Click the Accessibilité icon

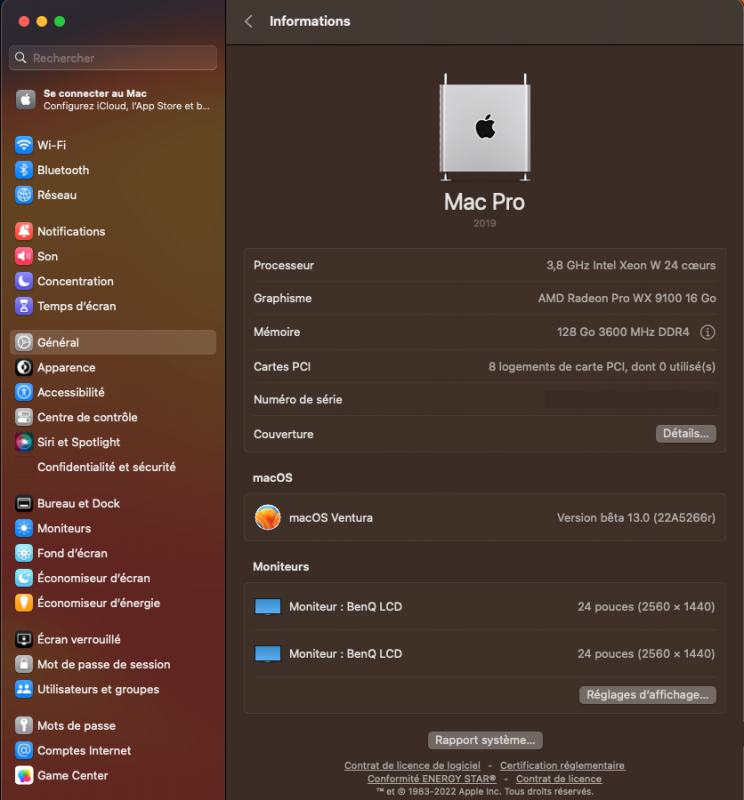[x=24, y=392]
